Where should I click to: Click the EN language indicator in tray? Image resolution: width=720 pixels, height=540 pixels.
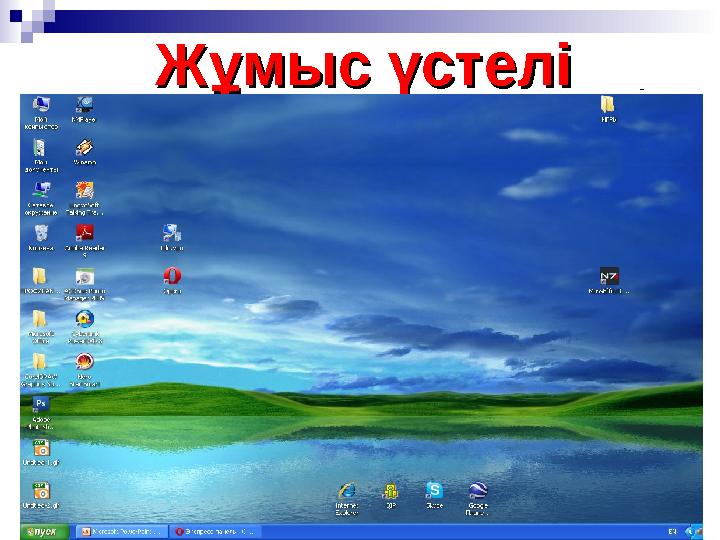[672, 532]
